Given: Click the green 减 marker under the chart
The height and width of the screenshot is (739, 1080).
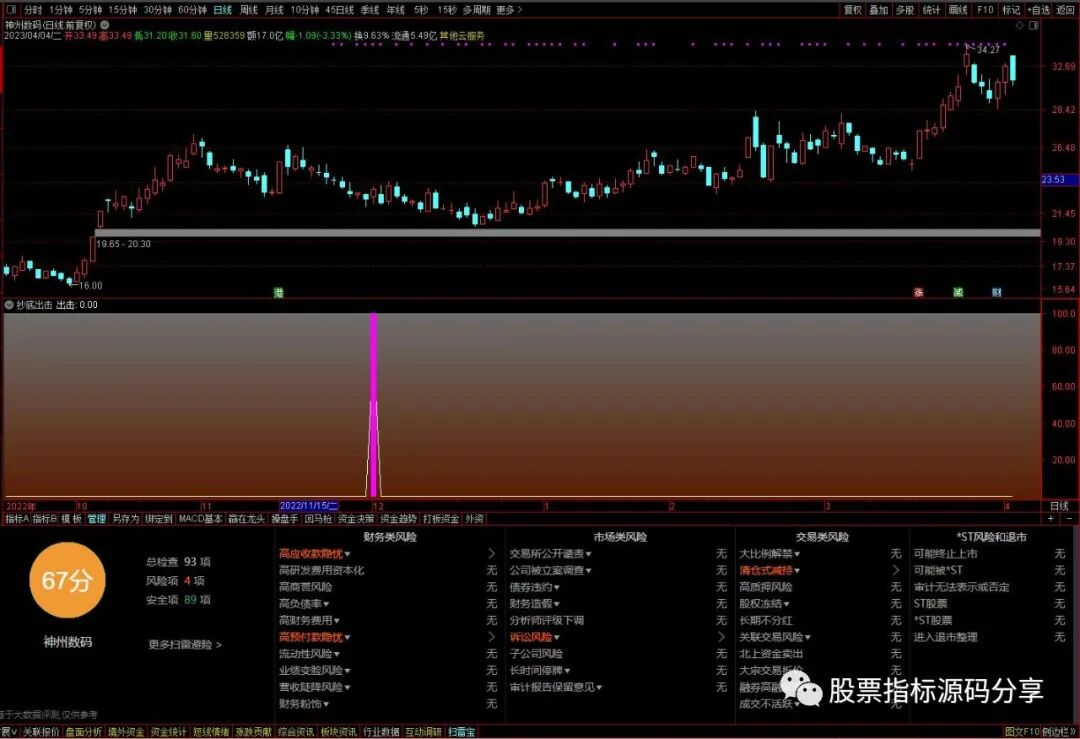Looking at the screenshot, I should 957,293.
